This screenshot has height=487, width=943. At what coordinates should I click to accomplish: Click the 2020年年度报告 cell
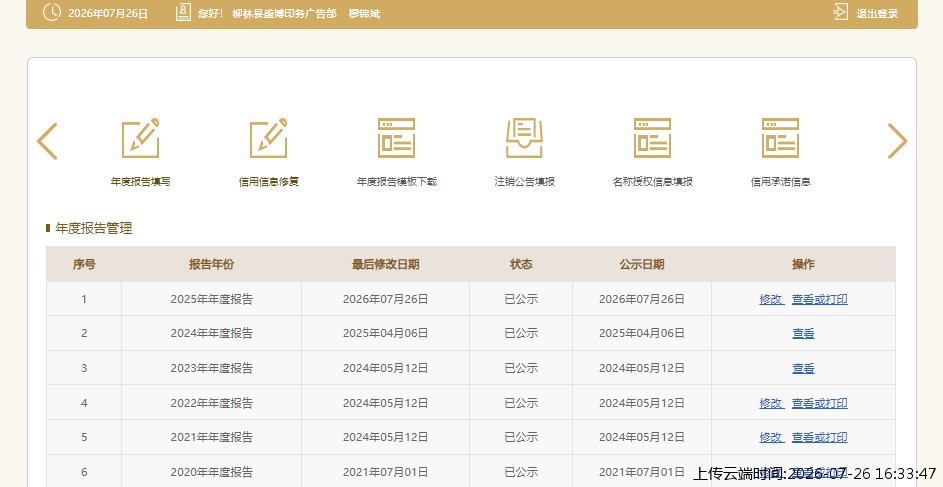pyautogui.click(x=212, y=472)
